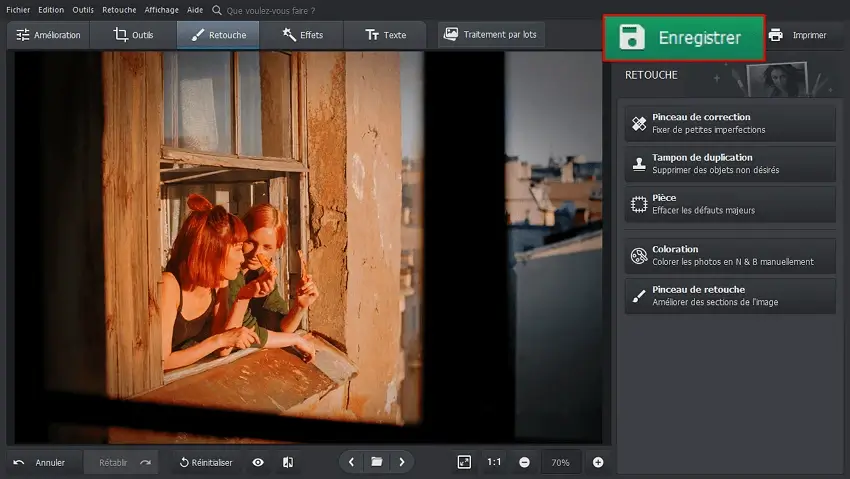This screenshot has width=850, height=479.
Task: Open the Fichier menu
Action: coord(18,10)
